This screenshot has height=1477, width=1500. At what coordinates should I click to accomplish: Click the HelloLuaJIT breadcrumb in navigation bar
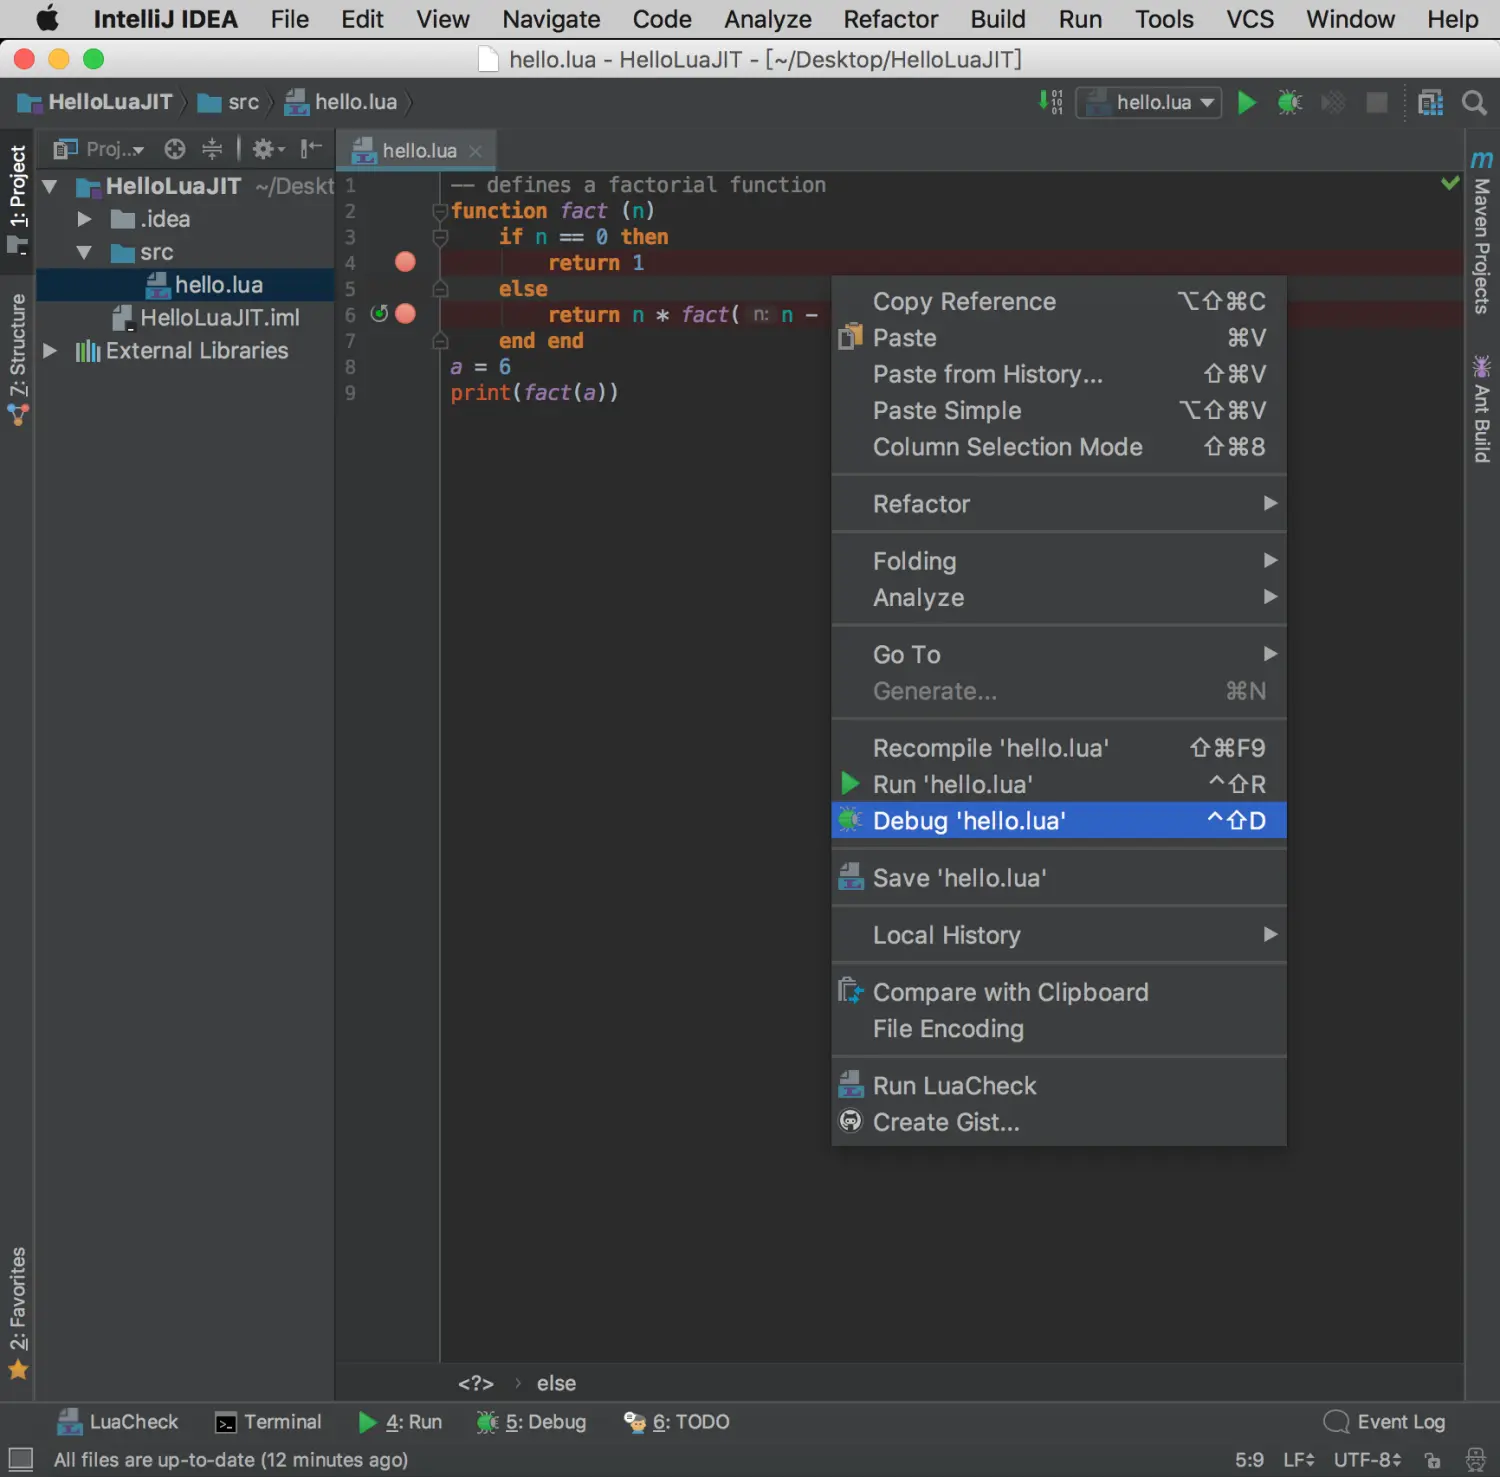(x=96, y=102)
